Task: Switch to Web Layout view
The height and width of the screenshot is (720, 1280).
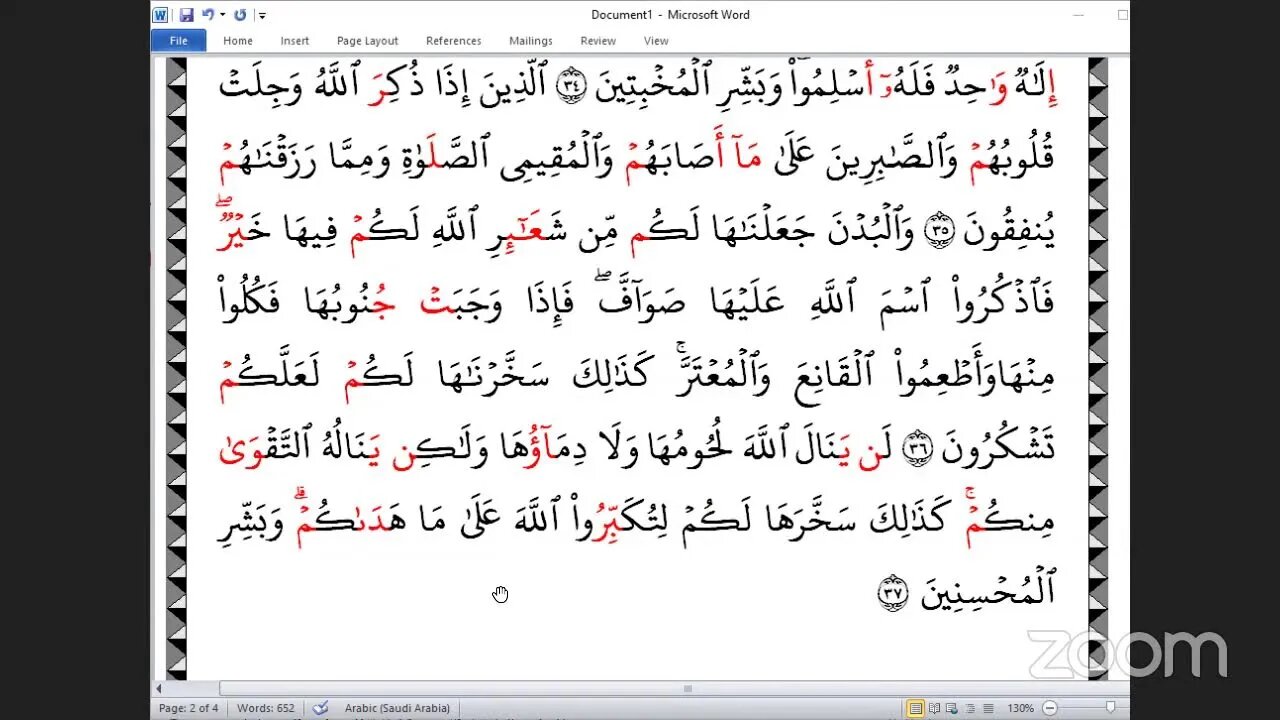Action: pyautogui.click(x=952, y=708)
